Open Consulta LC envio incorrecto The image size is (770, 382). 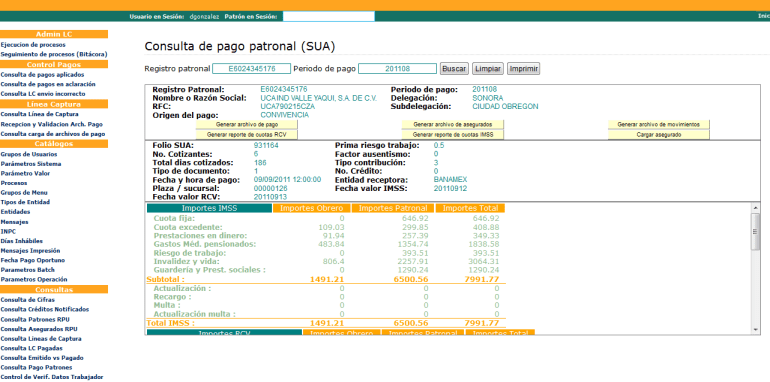[43, 94]
